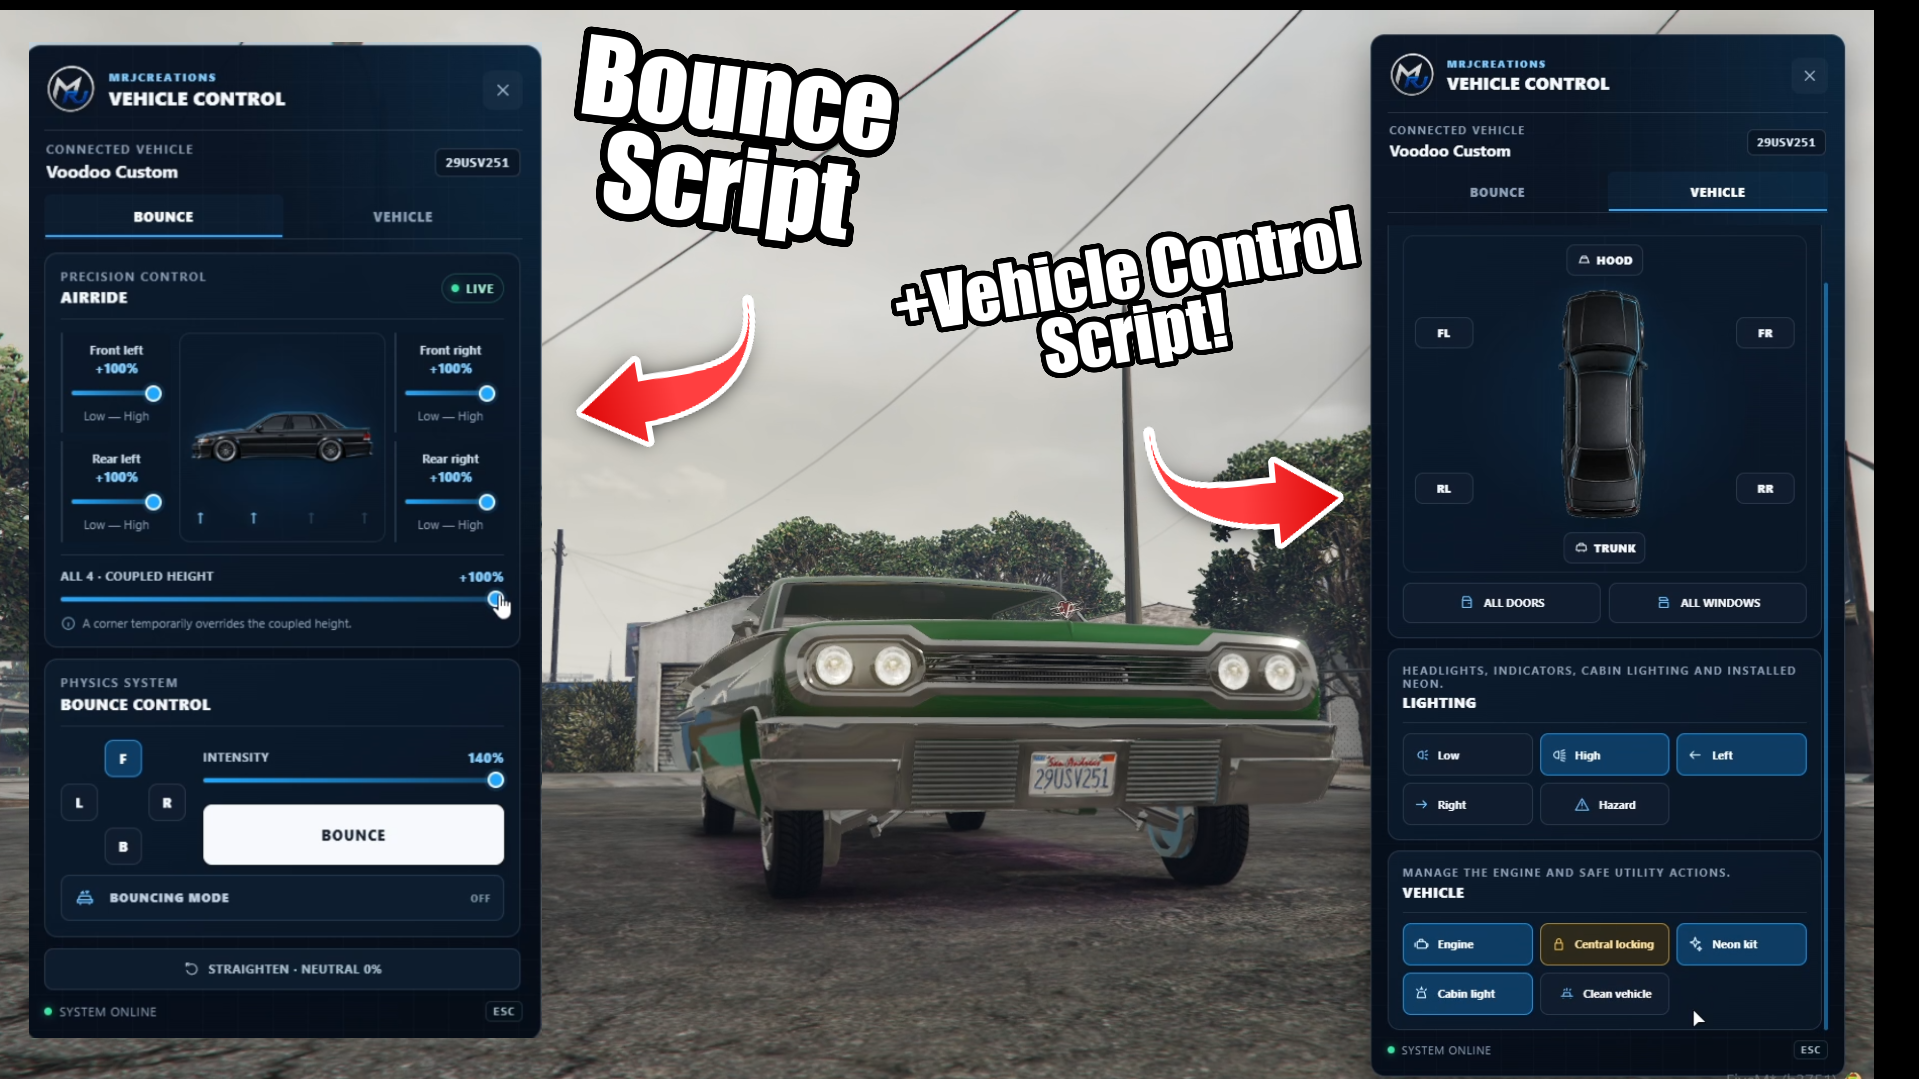Toggle front right door FR
The image size is (1919, 1079).
[x=1765, y=333]
